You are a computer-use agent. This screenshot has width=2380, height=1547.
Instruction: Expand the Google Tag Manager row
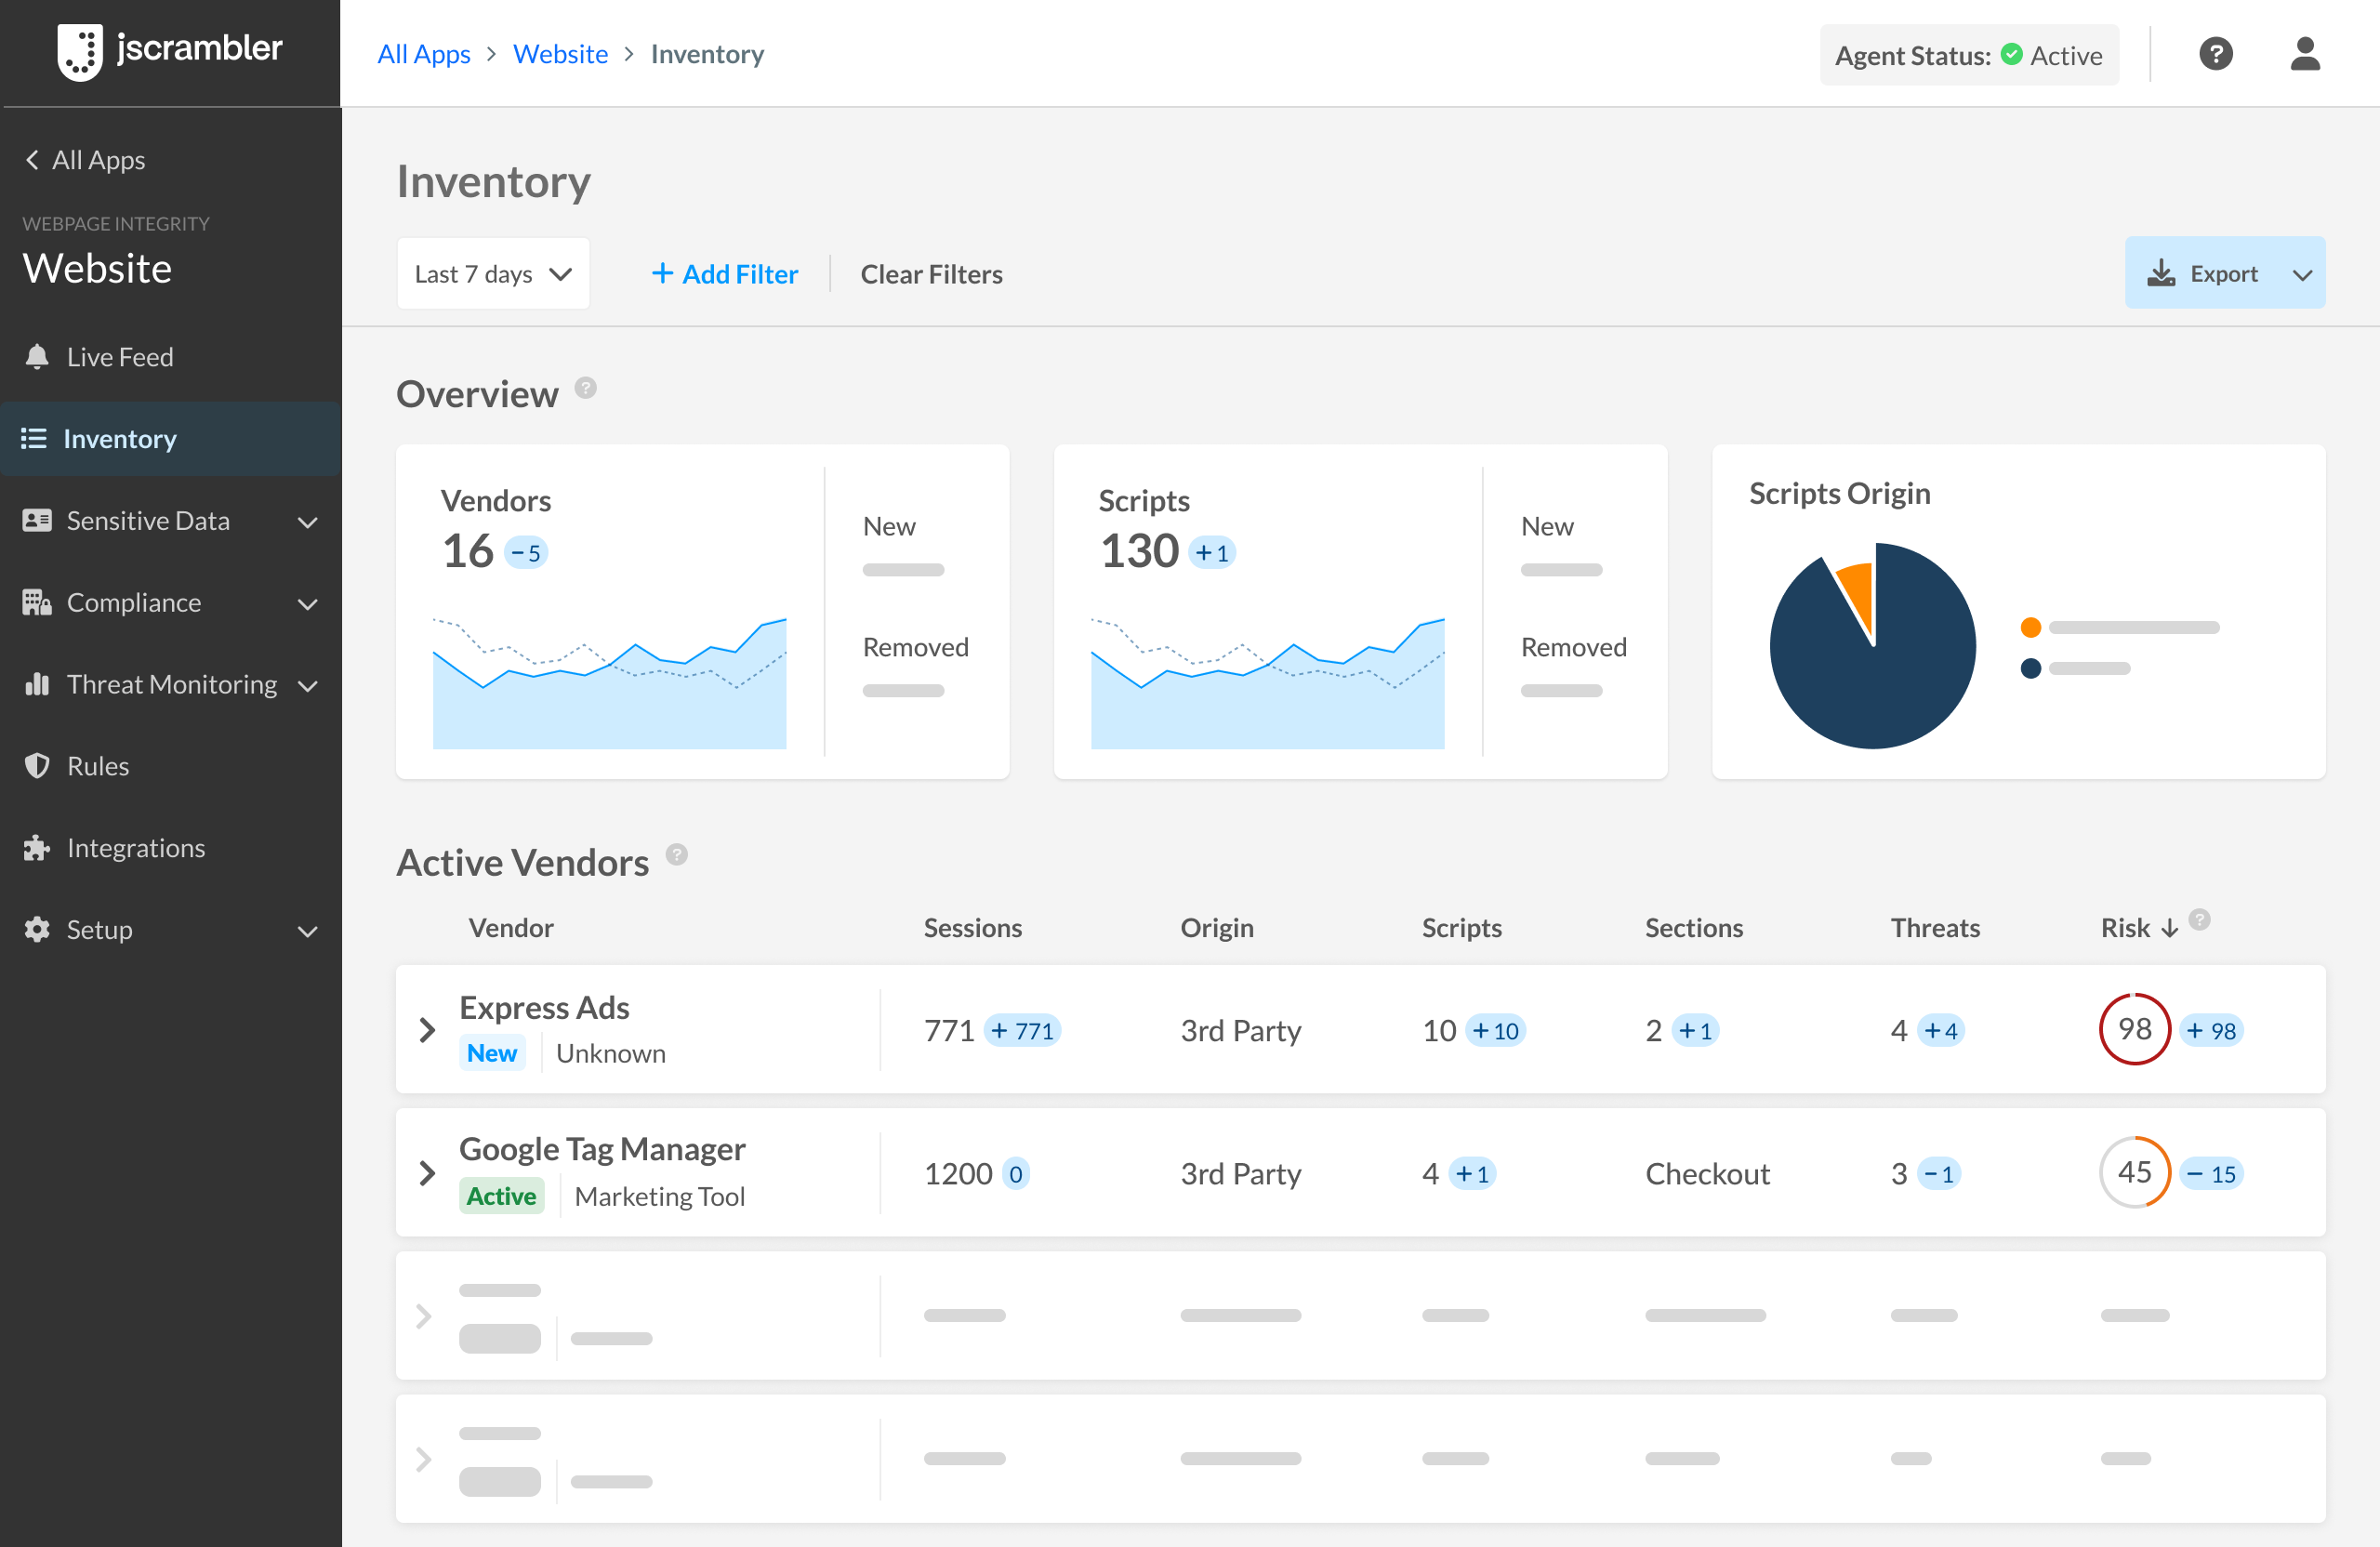[427, 1173]
